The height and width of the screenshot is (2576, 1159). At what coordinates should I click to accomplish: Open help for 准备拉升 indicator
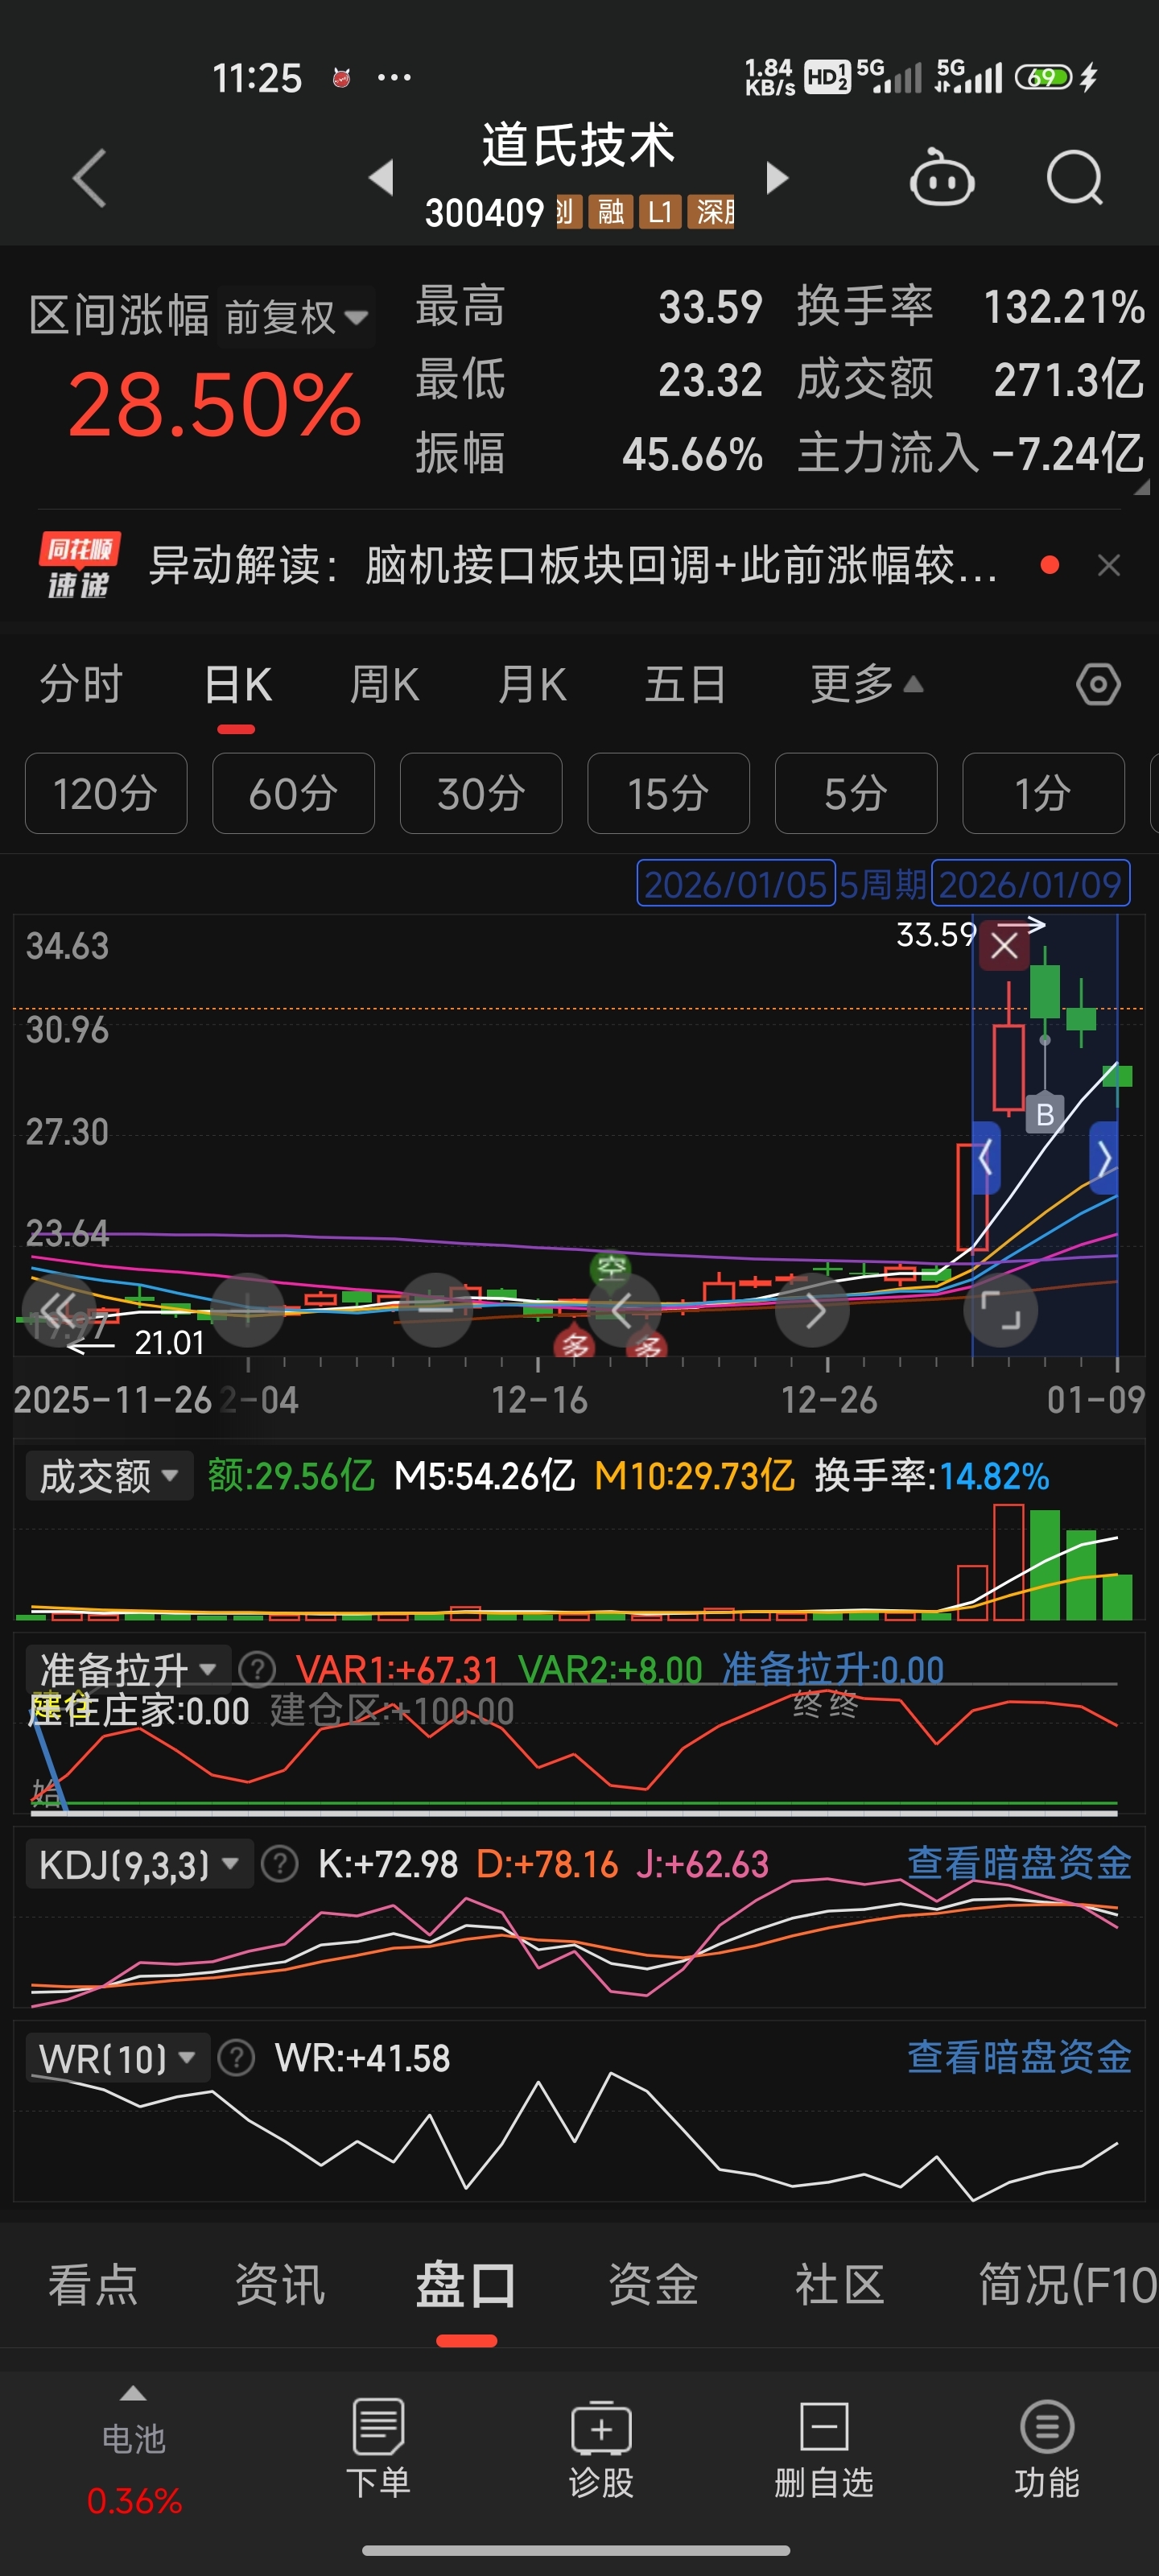click(257, 1669)
